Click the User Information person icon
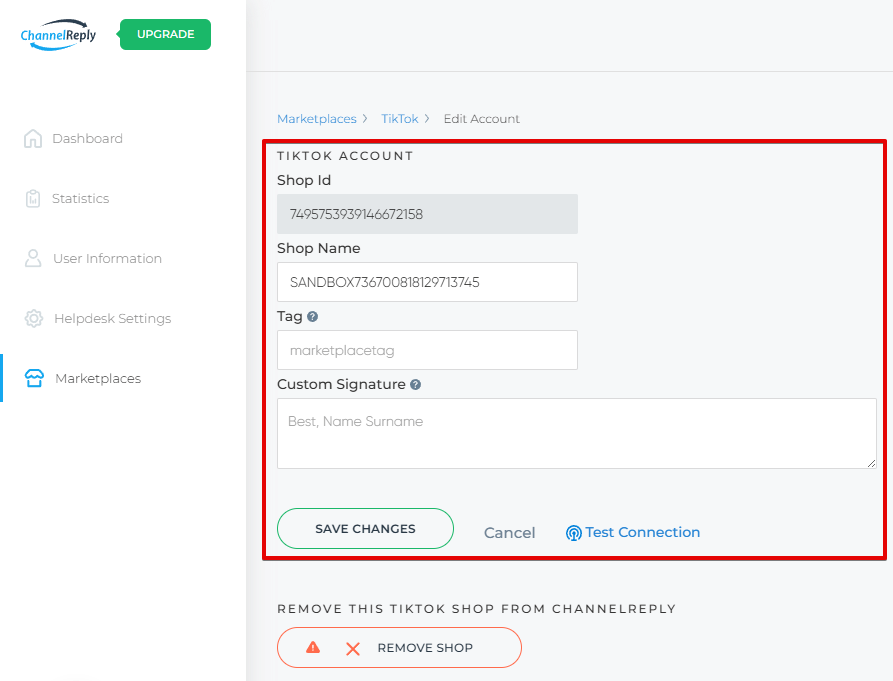Viewport: 893px width, 681px height. (x=33, y=259)
